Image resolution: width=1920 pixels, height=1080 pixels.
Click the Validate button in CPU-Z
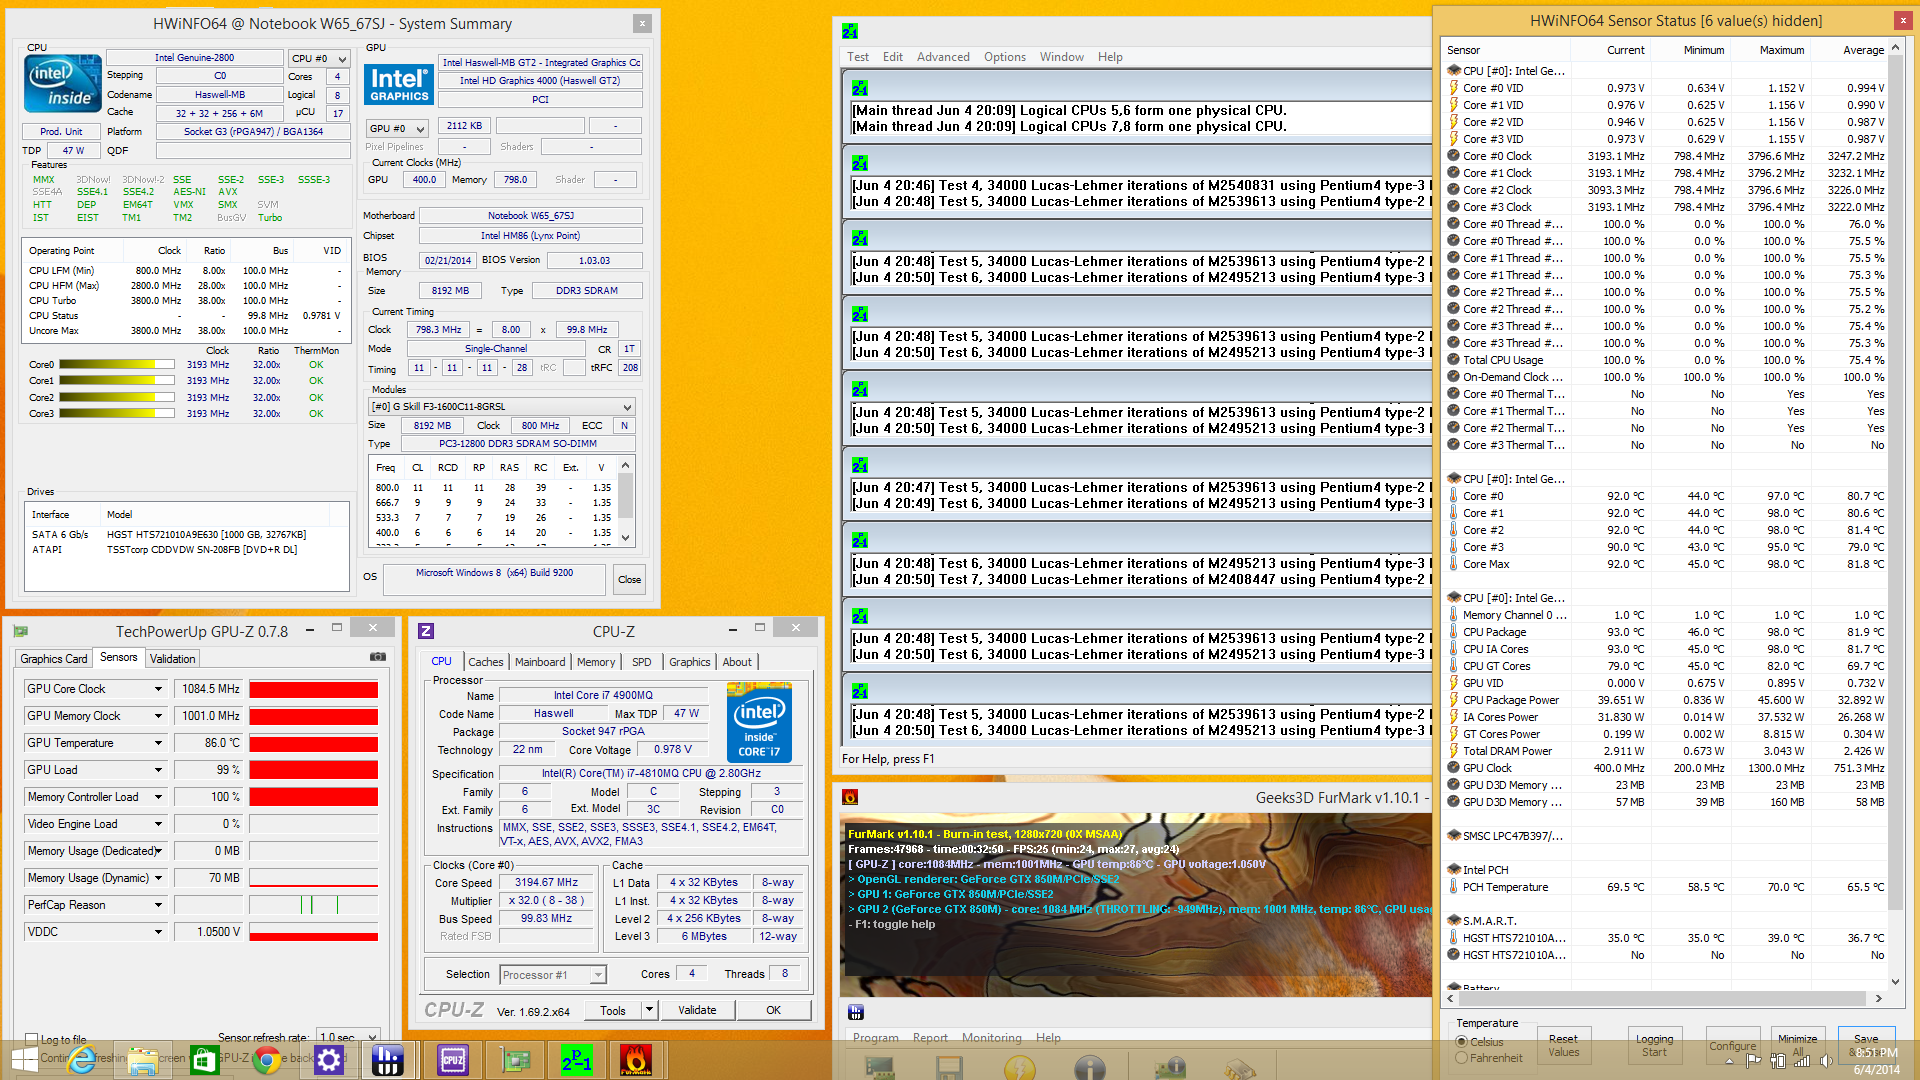(697, 1010)
